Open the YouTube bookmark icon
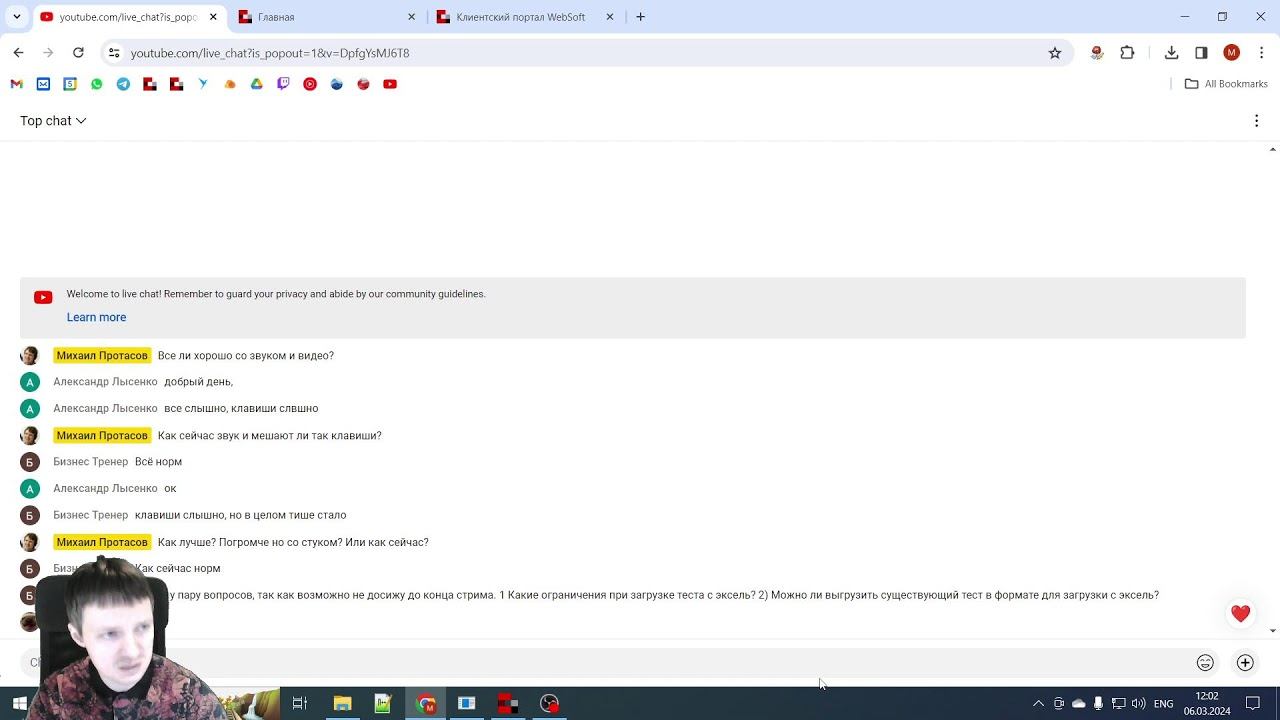 coord(390,84)
